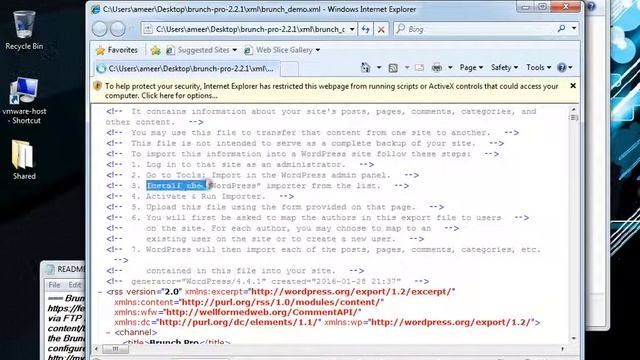Image resolution: width=640 pixels, height=360 pixels.
Task: Click the horizontal scrollbar thumb
Action: click(115, 349)
